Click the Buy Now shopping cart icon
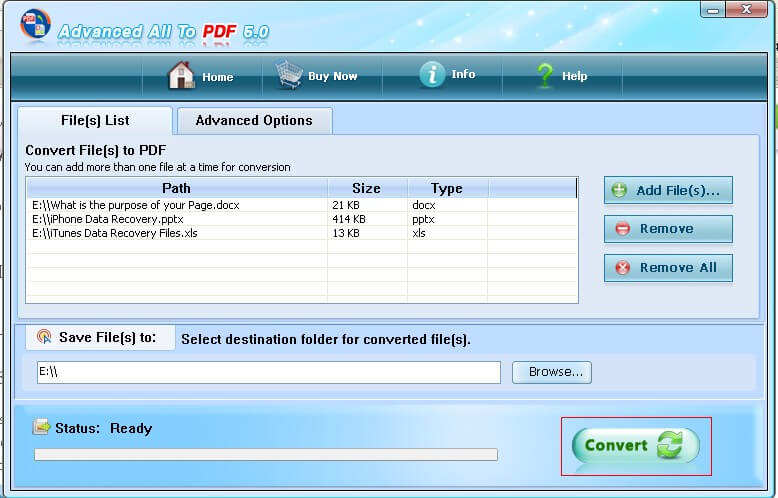 289,75
